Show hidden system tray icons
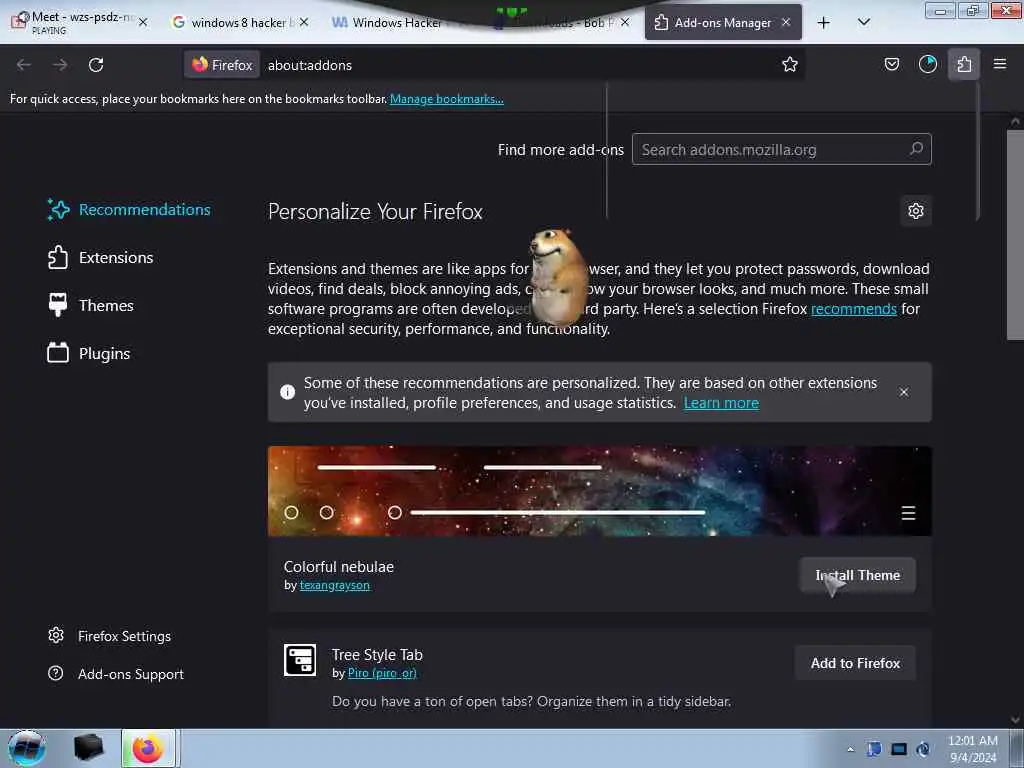Image resolution: width=1024 pixels, height=768 pixels. click(850, 749)
